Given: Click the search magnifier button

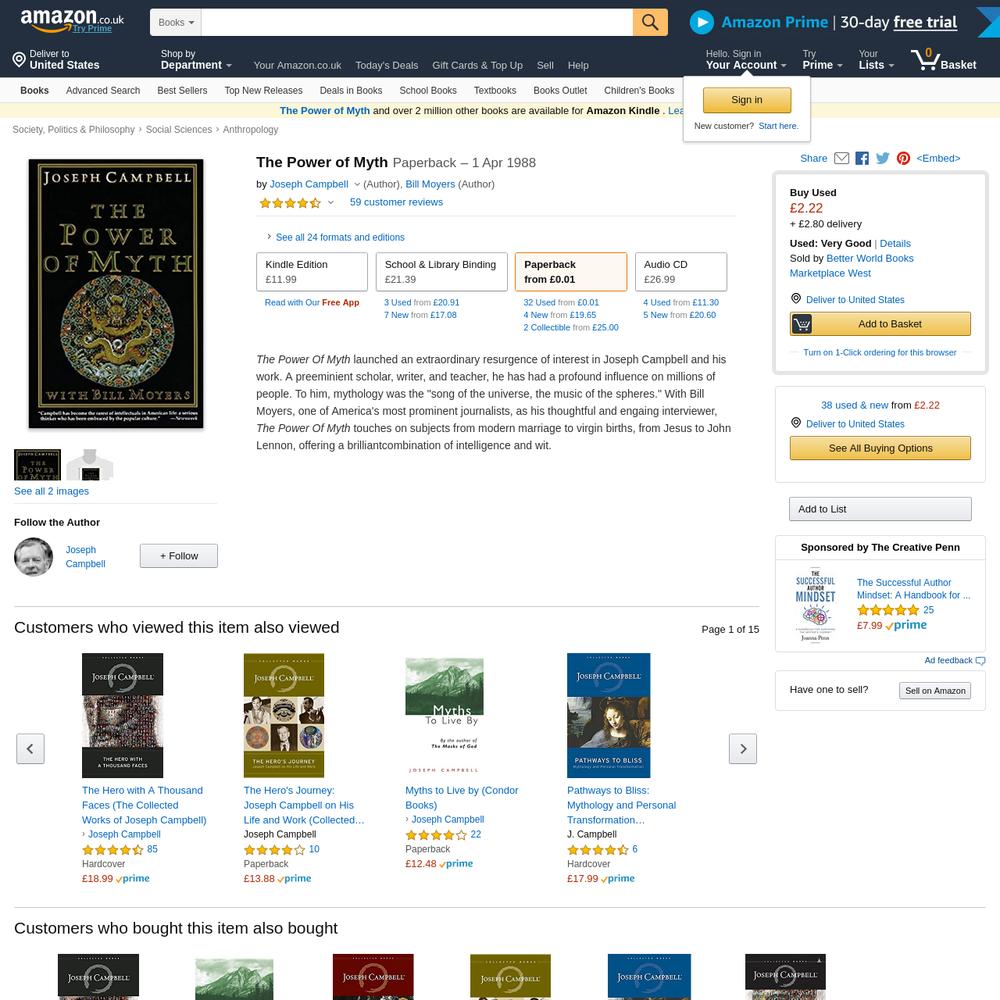Looking at the screenshot, I should tap(650, 22).
